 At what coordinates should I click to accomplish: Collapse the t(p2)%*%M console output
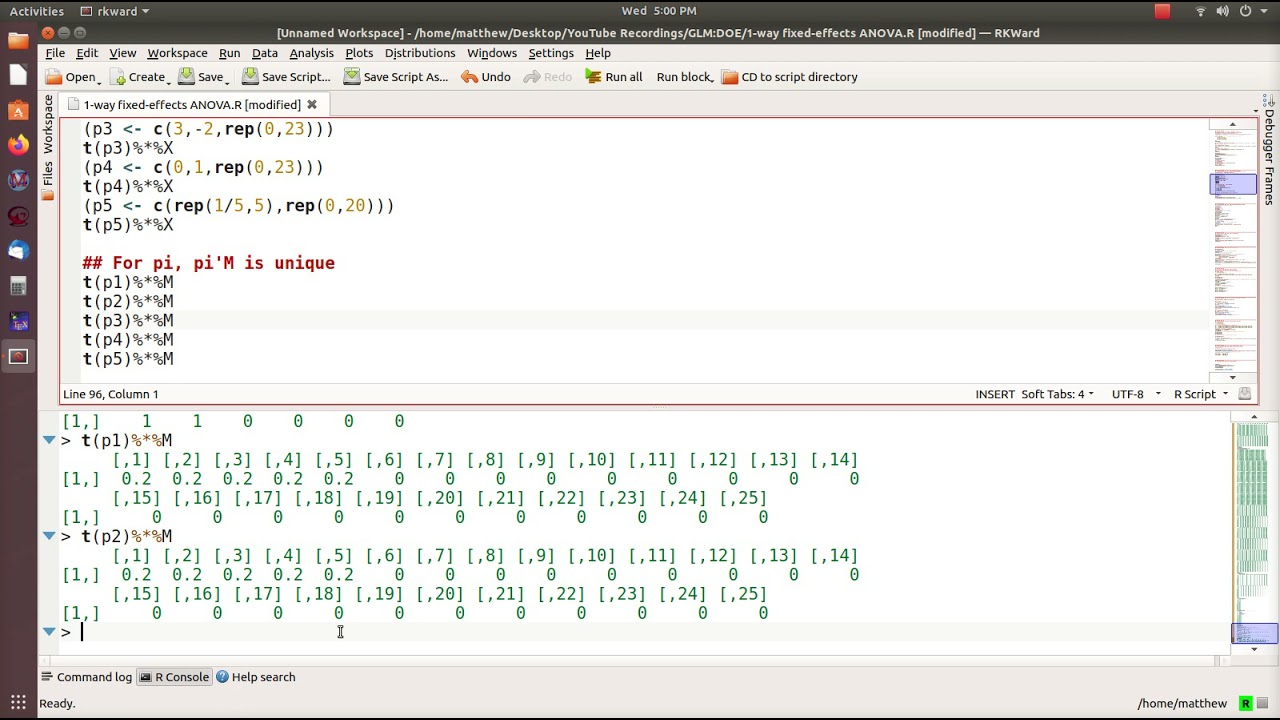[49, 536]
